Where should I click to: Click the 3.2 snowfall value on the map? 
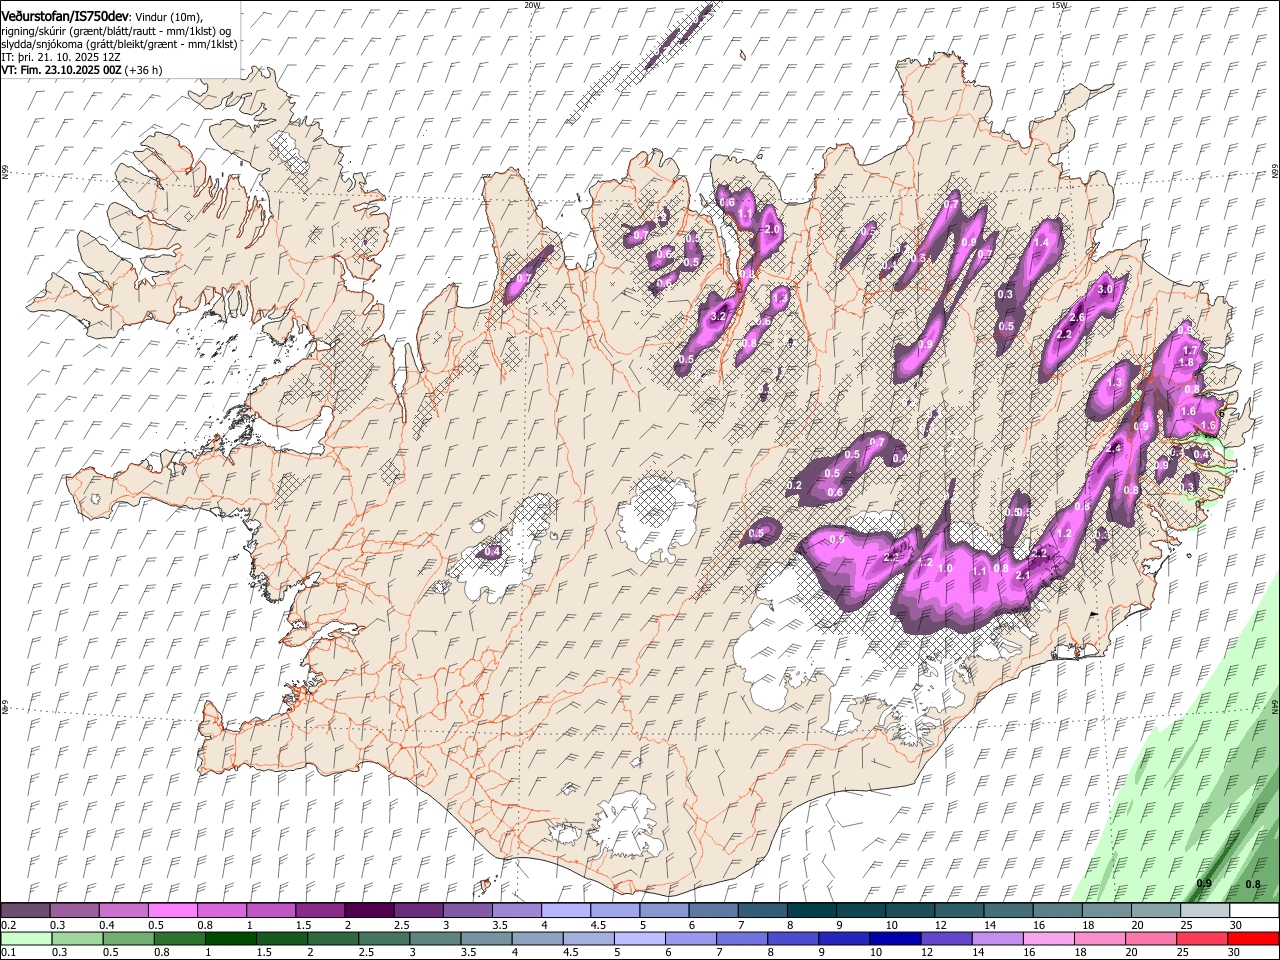point(717,317)
